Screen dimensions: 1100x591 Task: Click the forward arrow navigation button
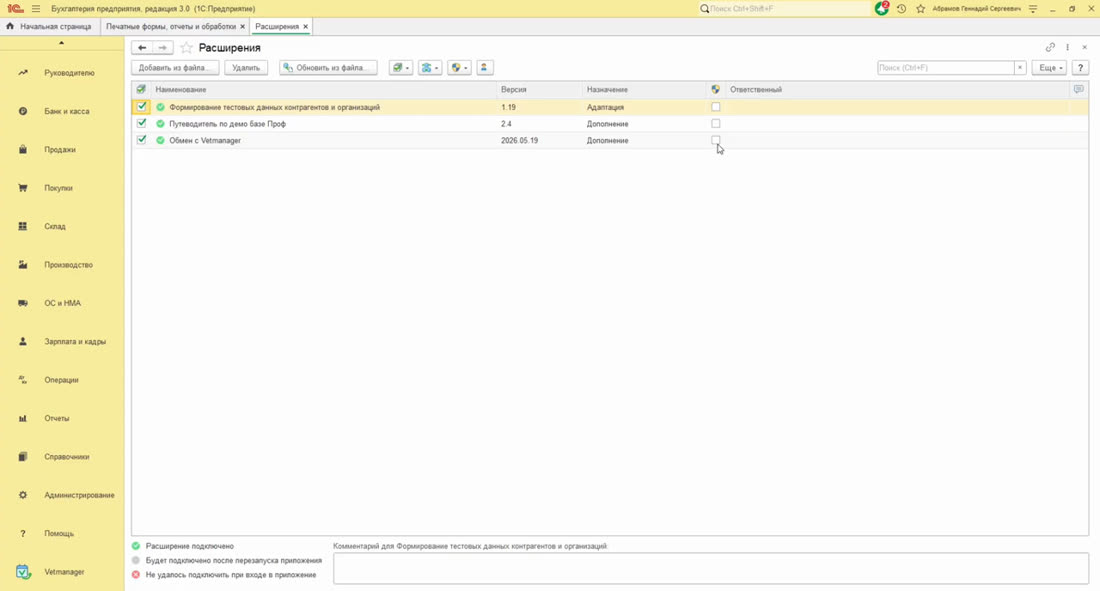pos(163,48)
